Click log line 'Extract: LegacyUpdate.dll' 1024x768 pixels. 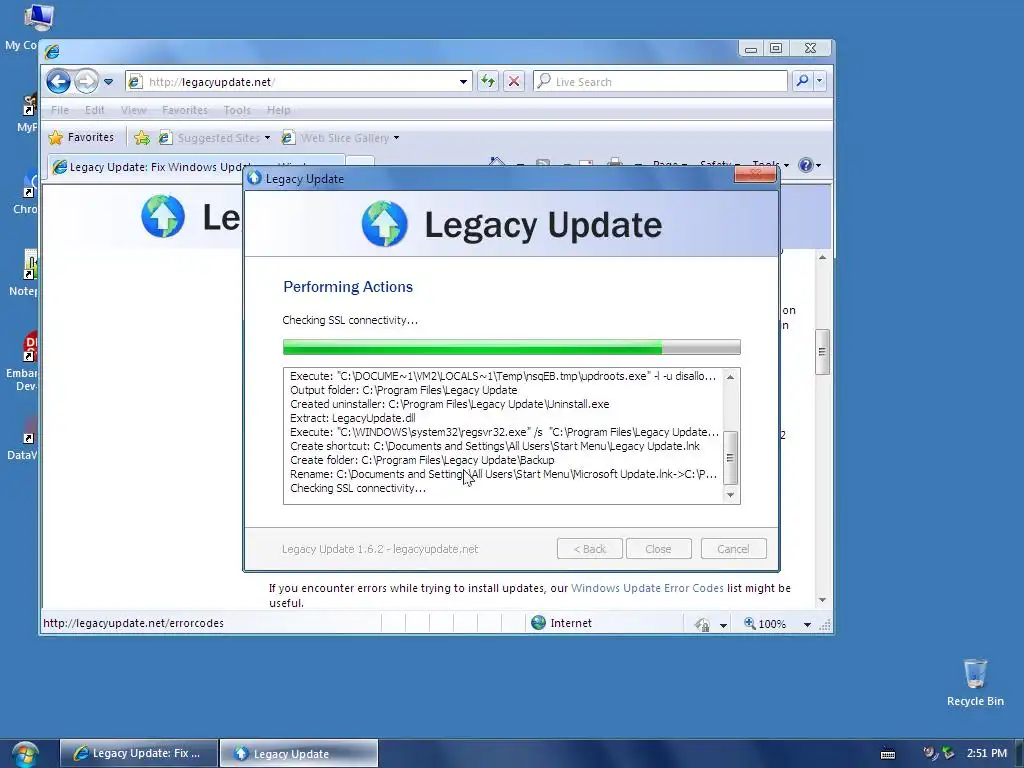[353, 418]
